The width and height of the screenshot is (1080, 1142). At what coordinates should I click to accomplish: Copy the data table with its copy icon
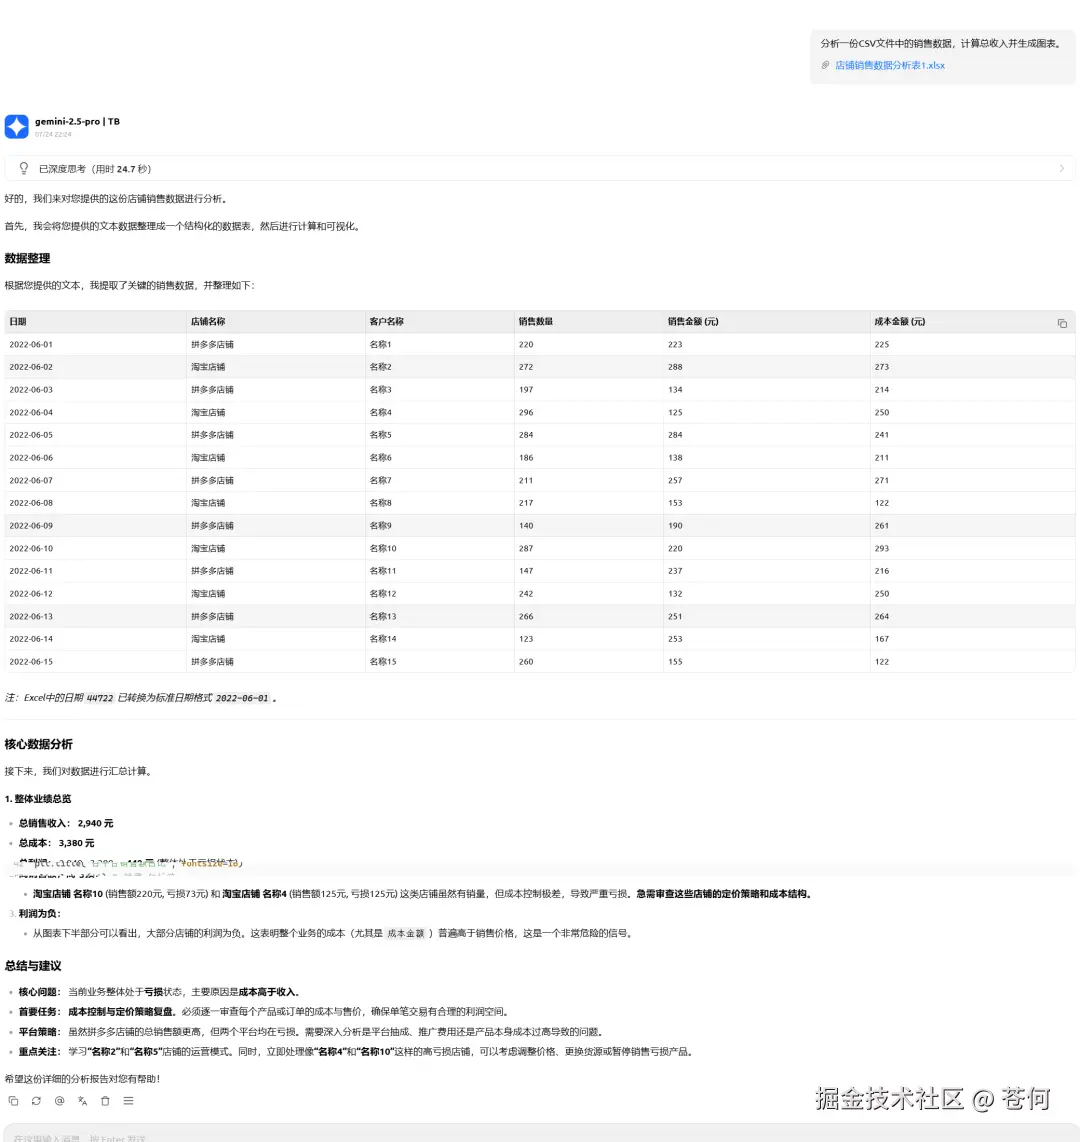[x=1062, y=323]
